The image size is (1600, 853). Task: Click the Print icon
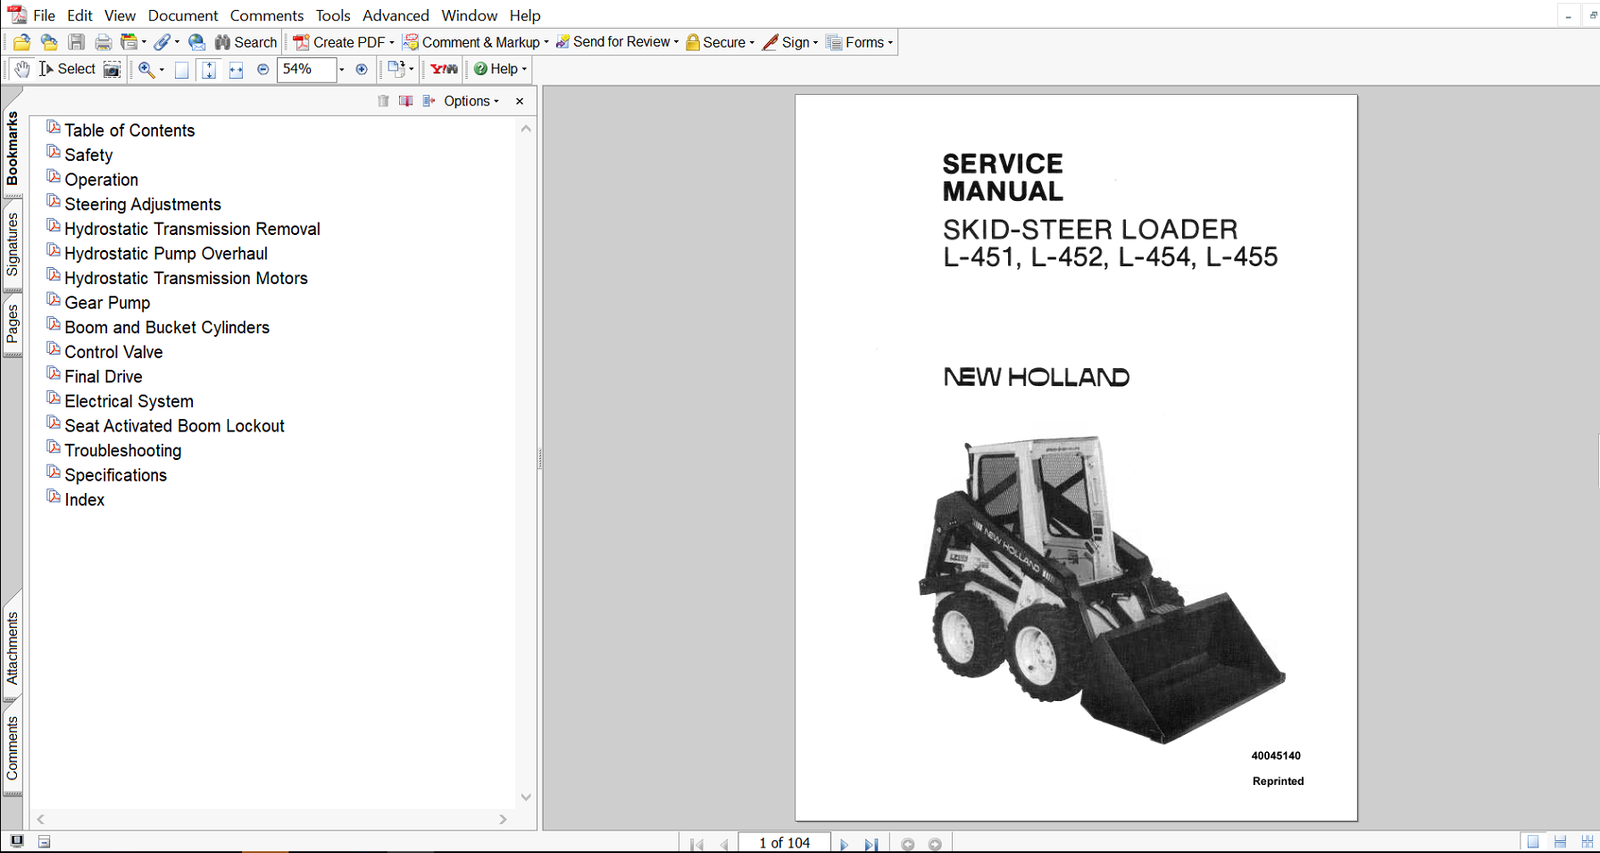click(x=103, y=42)
